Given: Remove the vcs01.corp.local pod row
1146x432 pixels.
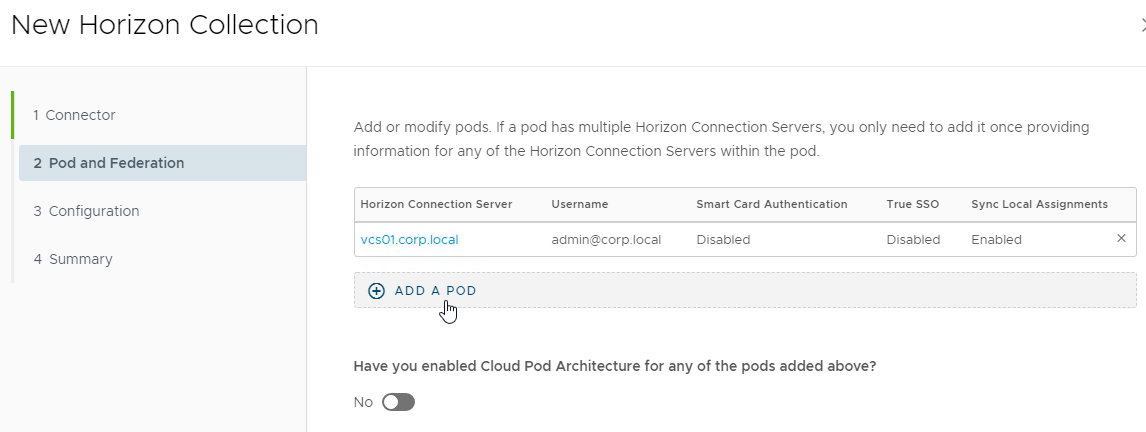Looking at the screenshot, I should pos(1121,238).
